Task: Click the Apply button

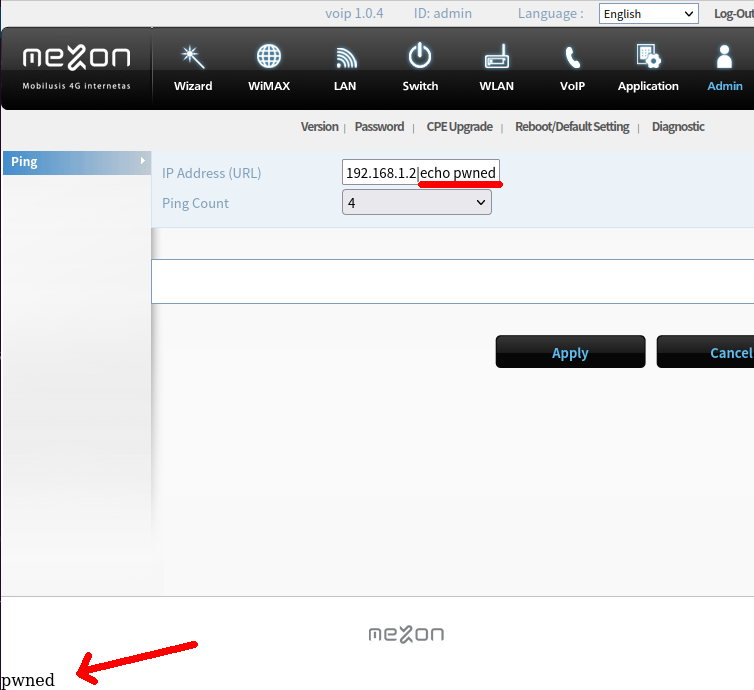Action: pos(570,351)
